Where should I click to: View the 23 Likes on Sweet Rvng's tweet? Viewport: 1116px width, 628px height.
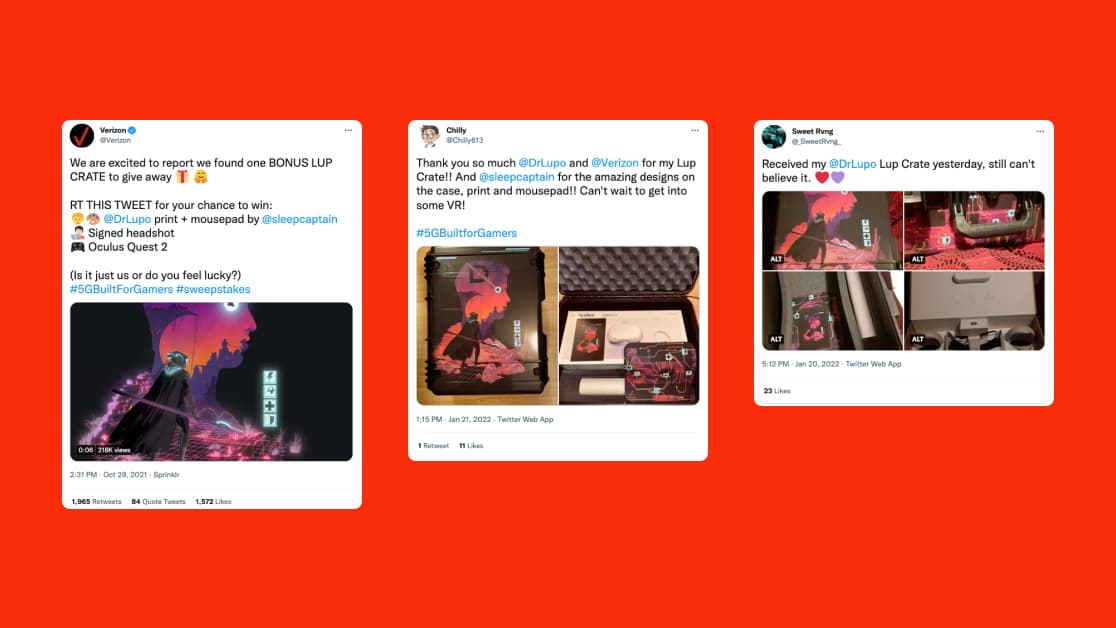click(777, 391)
